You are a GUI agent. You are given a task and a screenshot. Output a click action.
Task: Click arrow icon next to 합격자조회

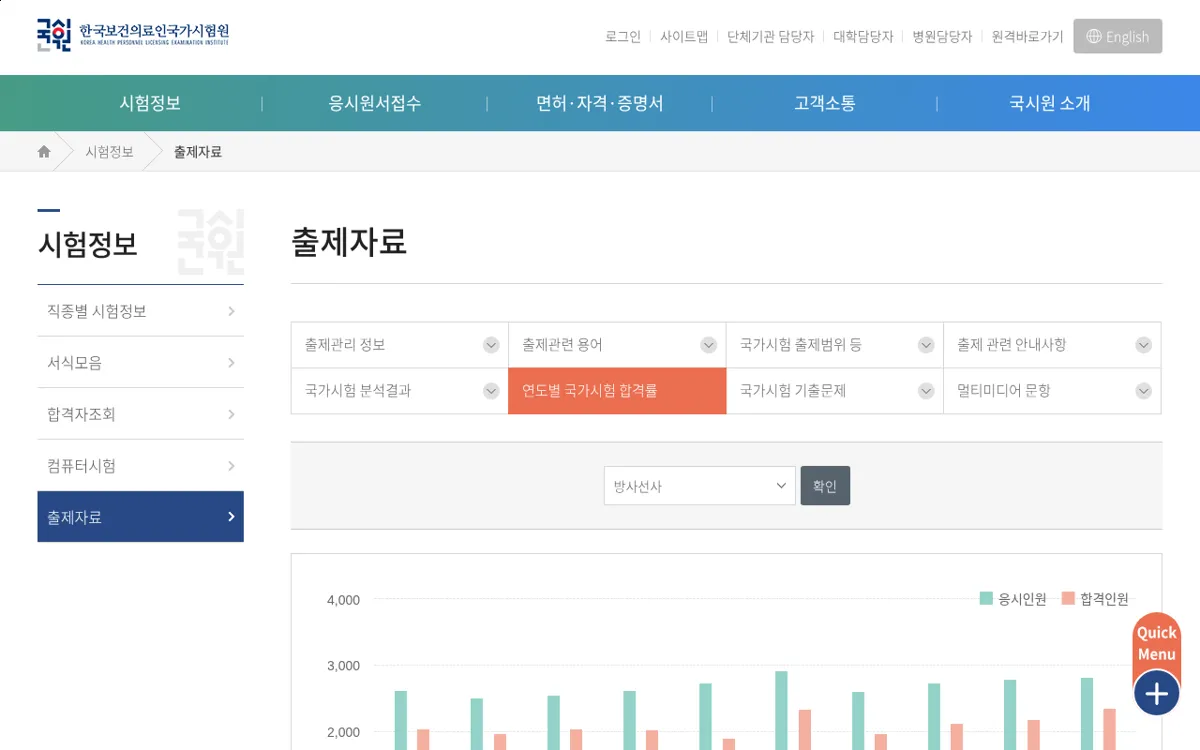pos(231,414)
